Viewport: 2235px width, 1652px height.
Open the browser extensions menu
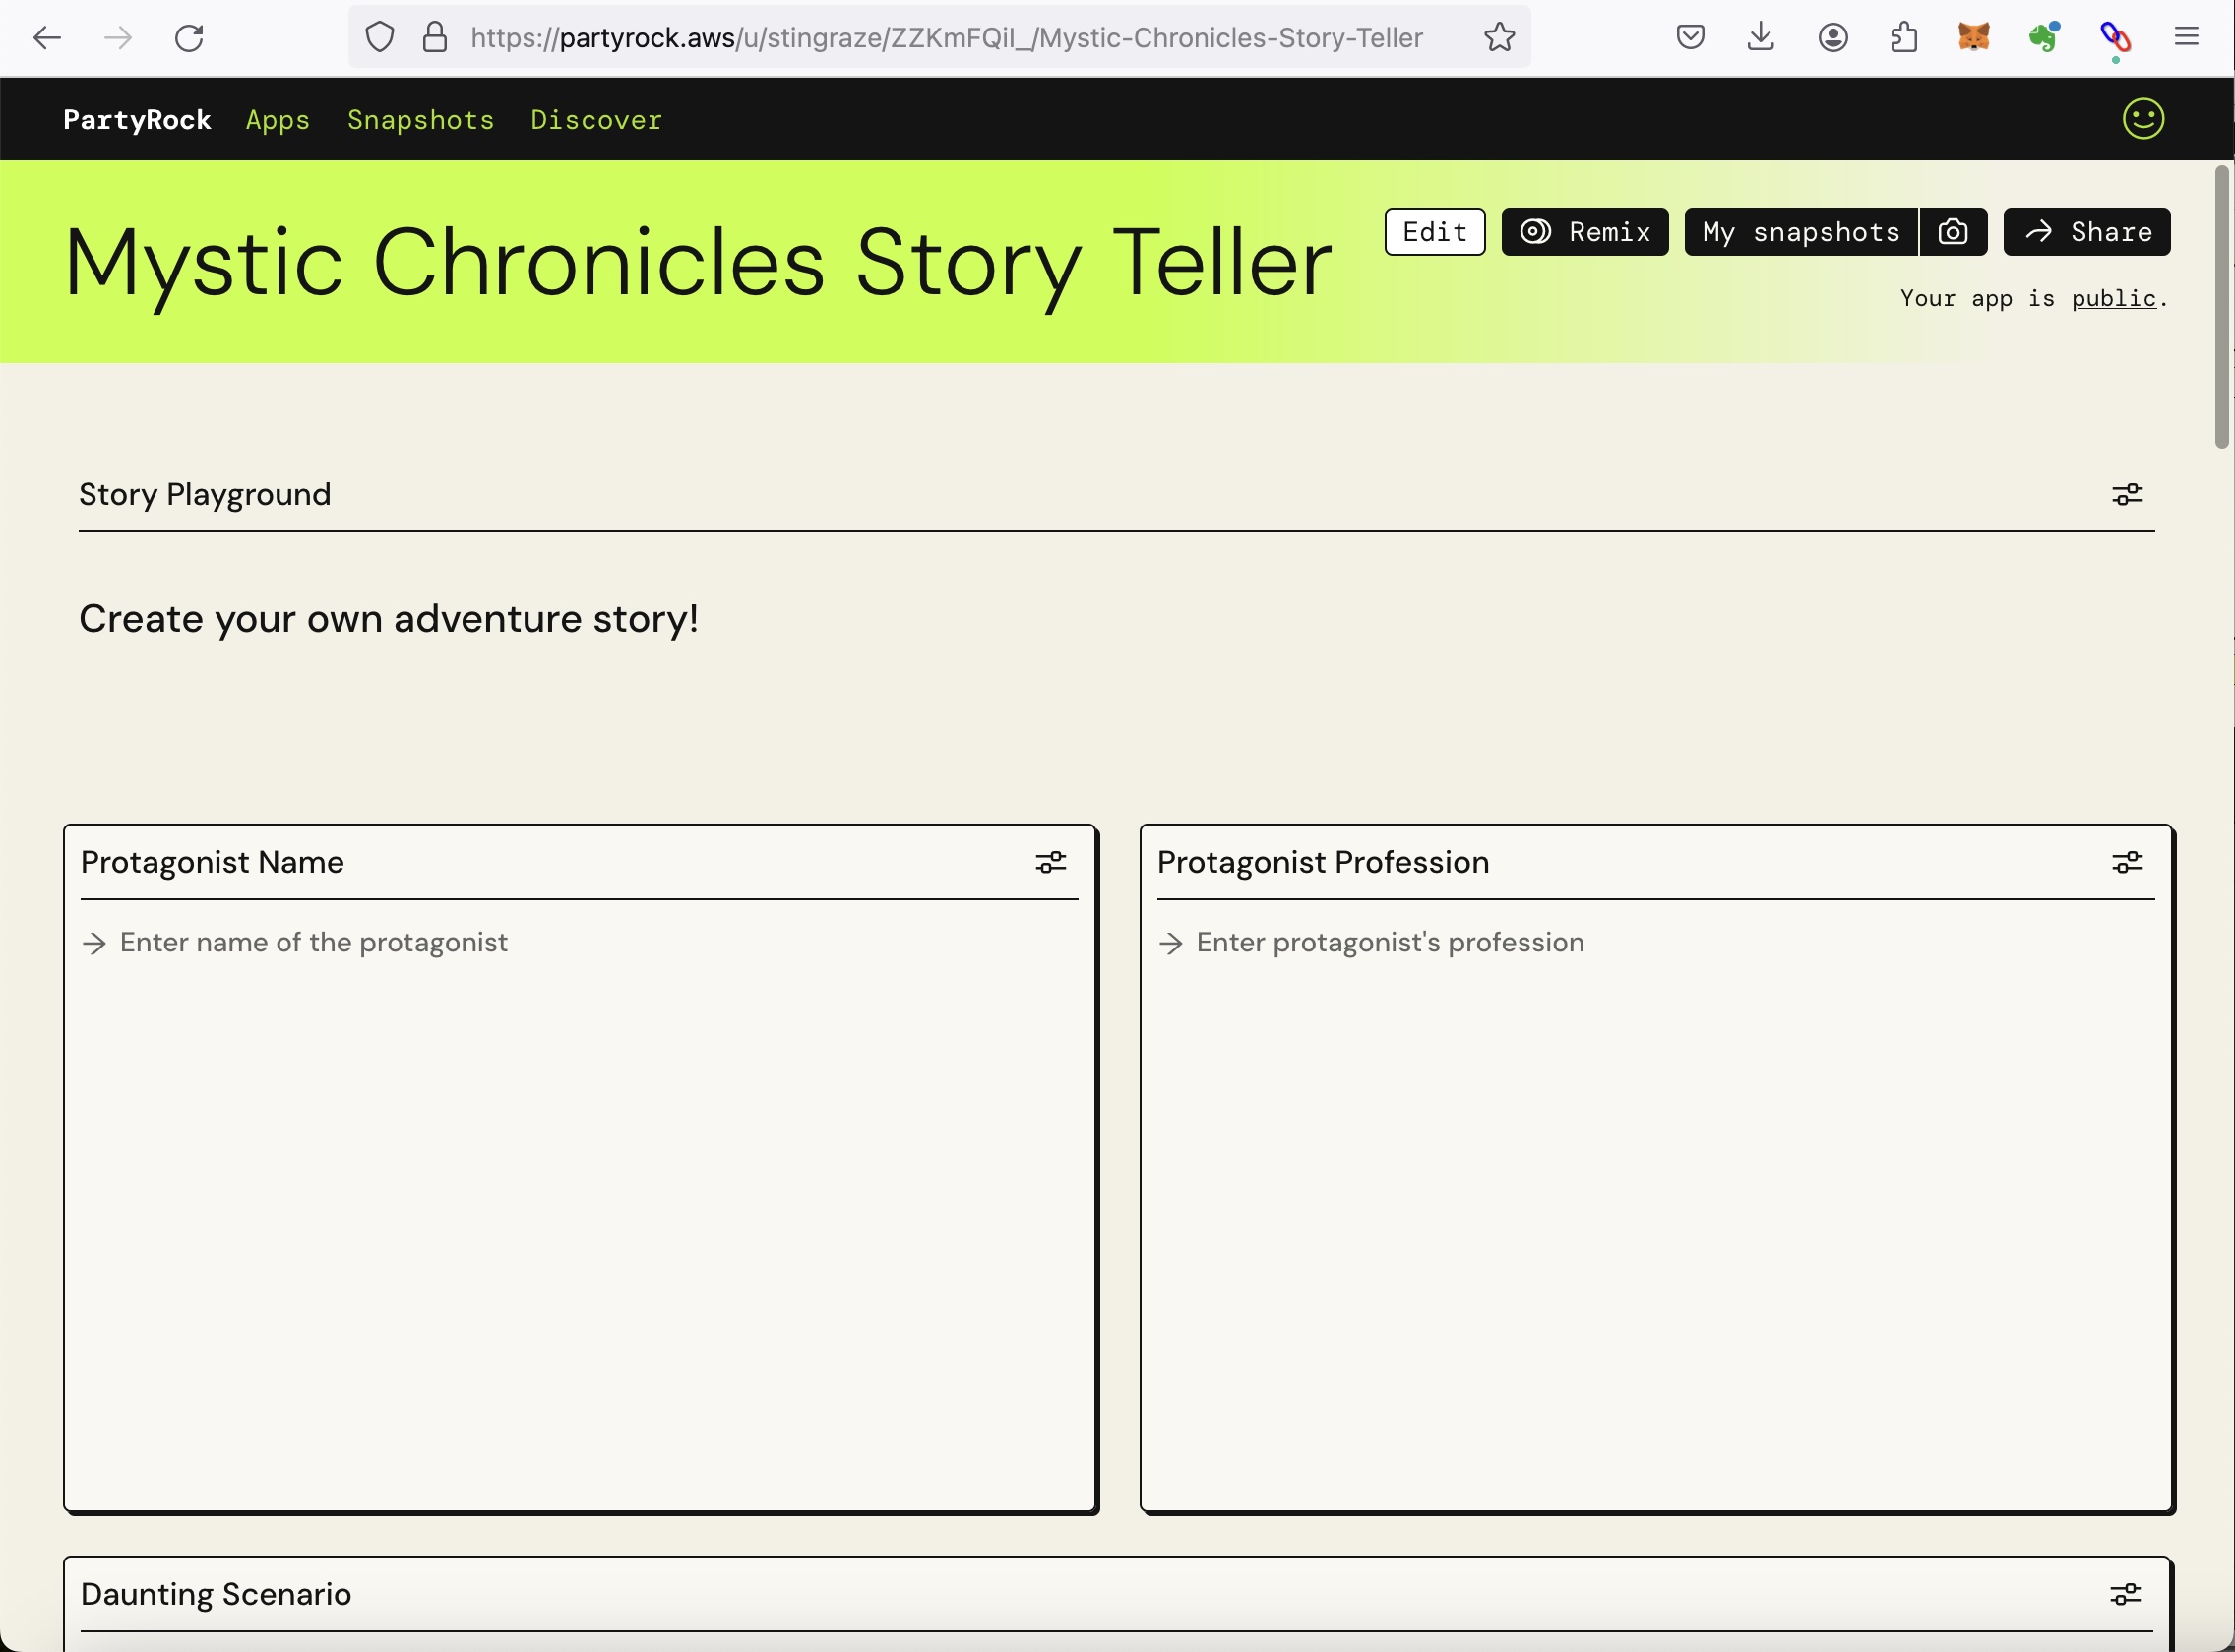[x=1903, y=37]
